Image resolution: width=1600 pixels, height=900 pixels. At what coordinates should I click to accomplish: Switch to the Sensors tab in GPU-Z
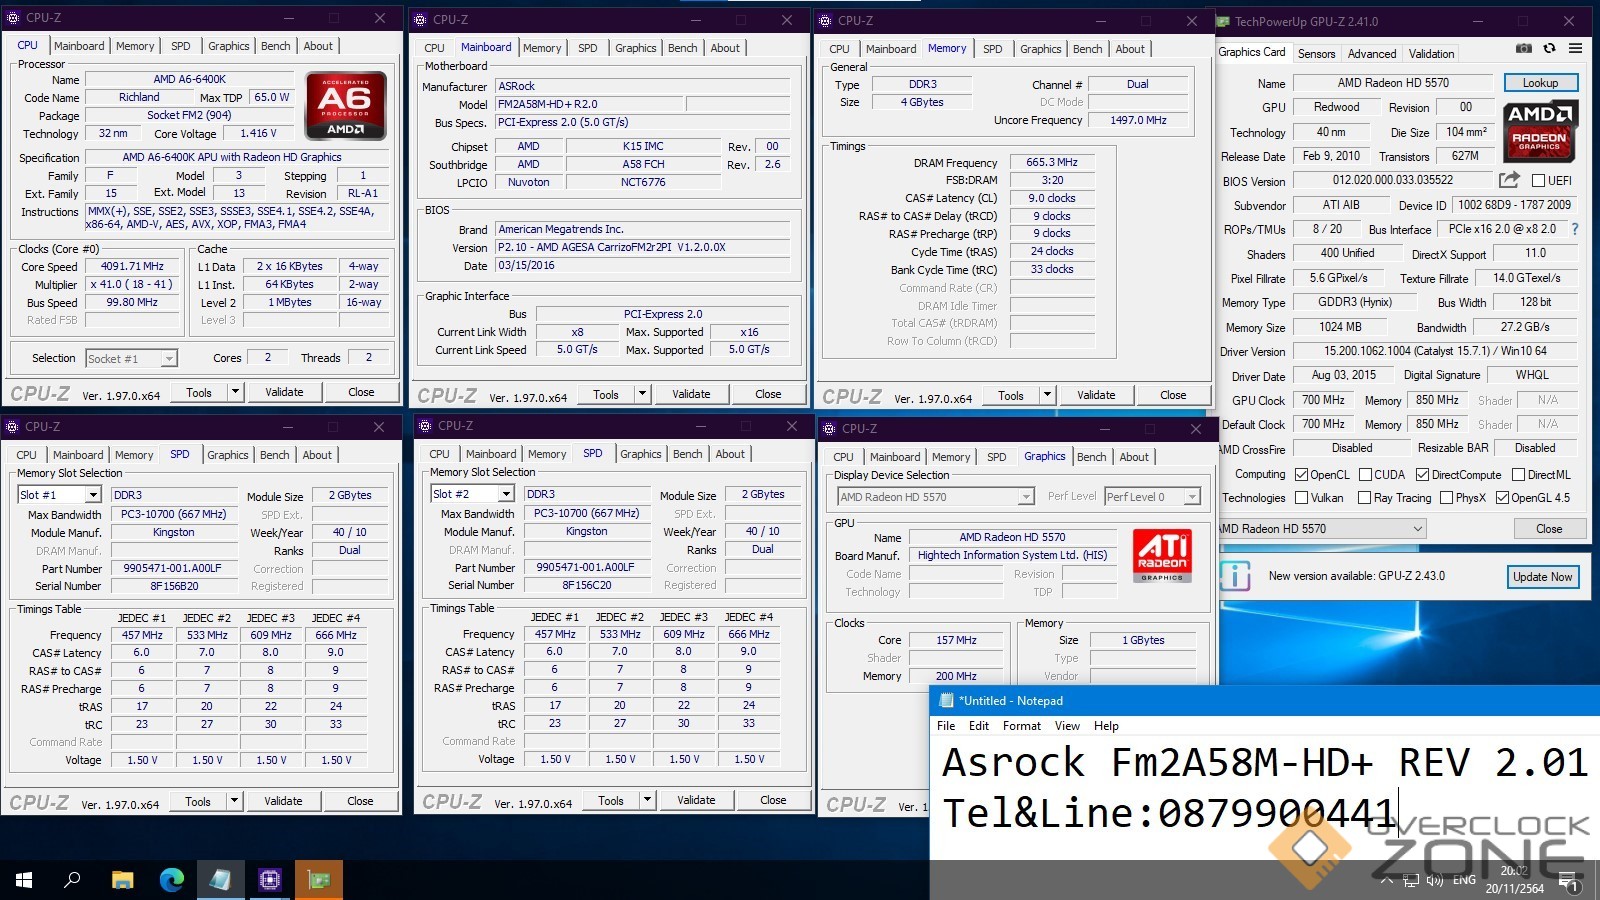1316,54
